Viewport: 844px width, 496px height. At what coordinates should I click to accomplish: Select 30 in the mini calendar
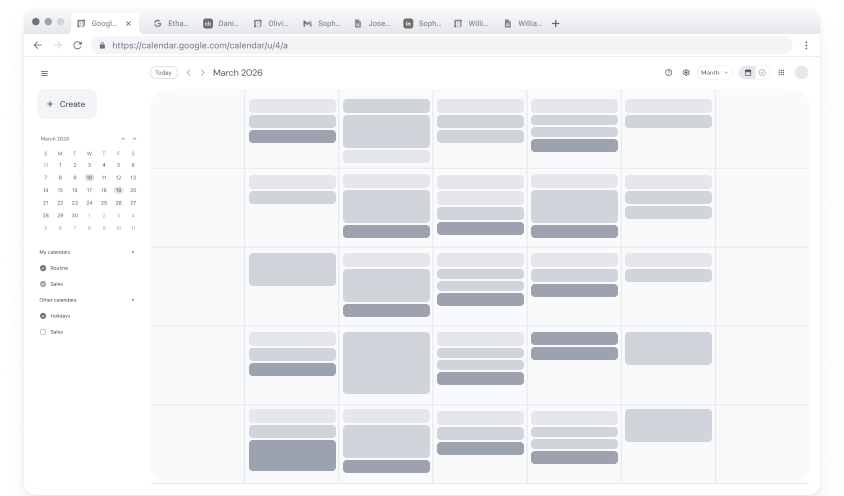click(x=75, y=215)
